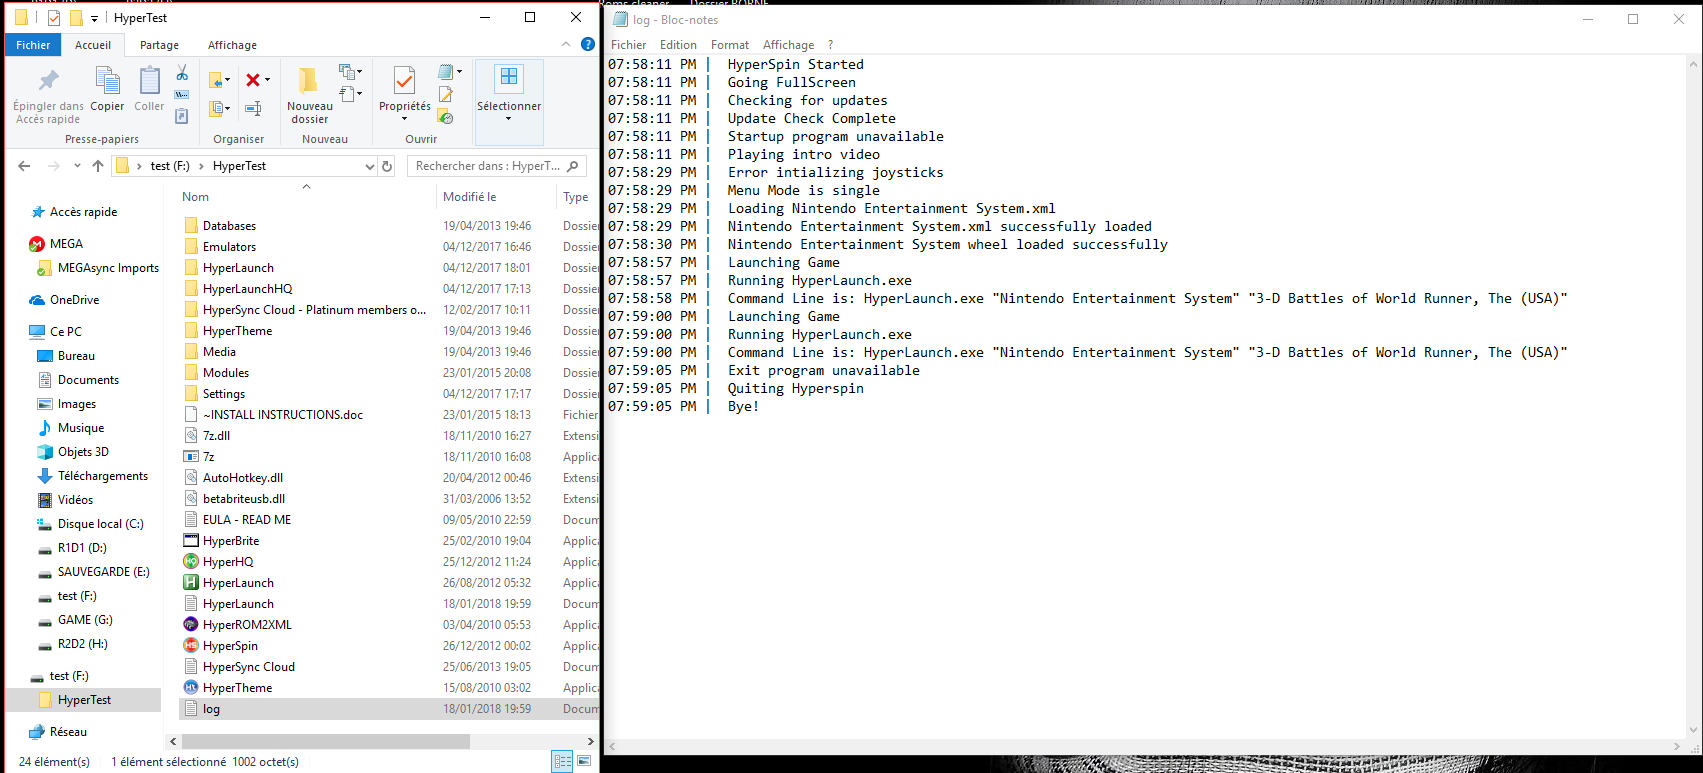This screenshot has height=773, width=1703.
Task: Switch to details view in the status bar
Action: 563,762
